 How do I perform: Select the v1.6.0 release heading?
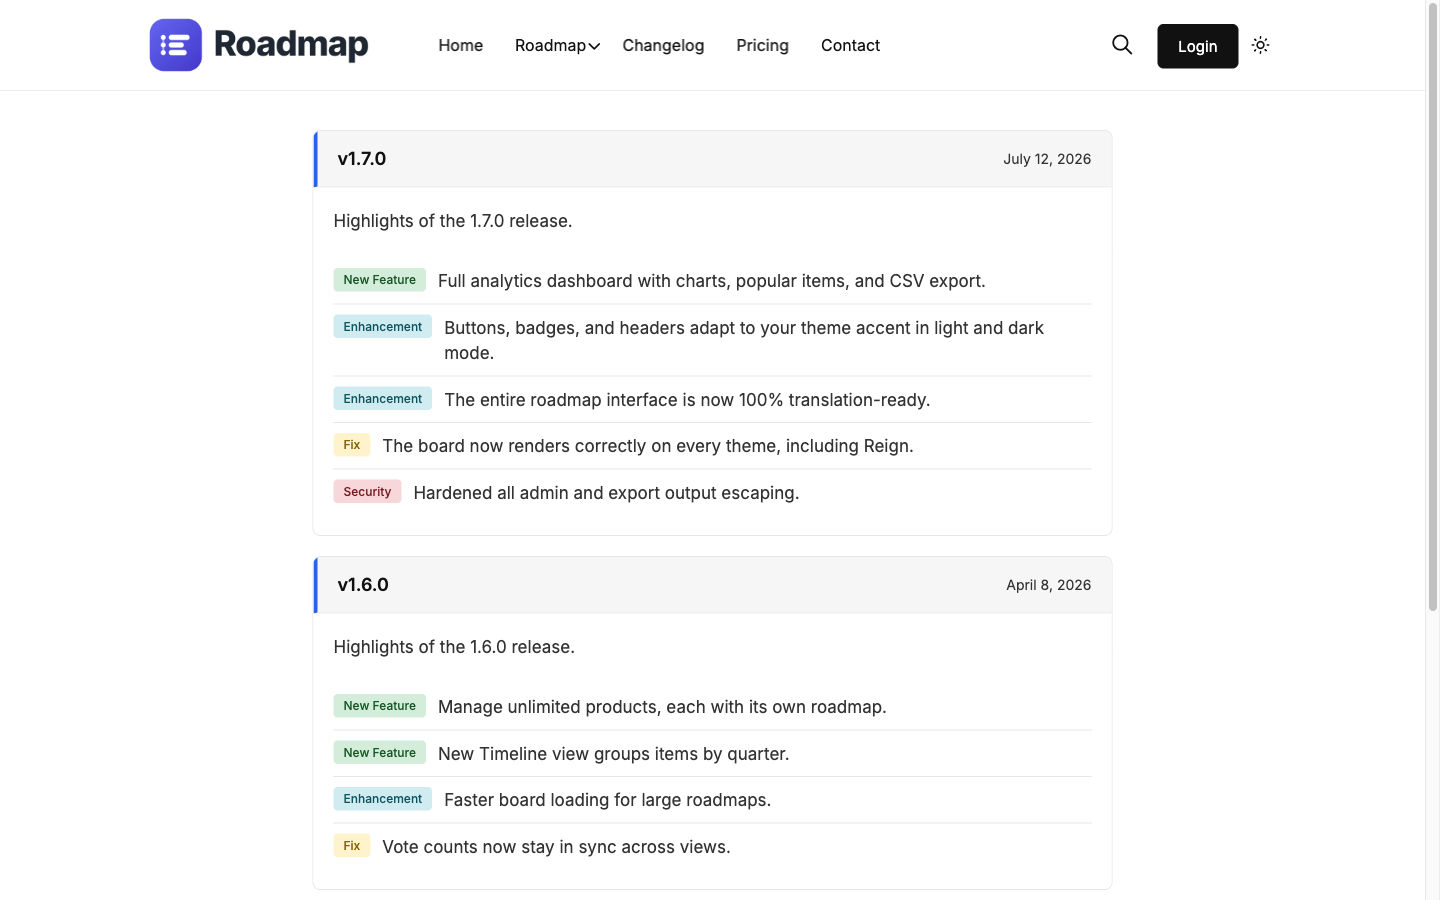[363, 585]
